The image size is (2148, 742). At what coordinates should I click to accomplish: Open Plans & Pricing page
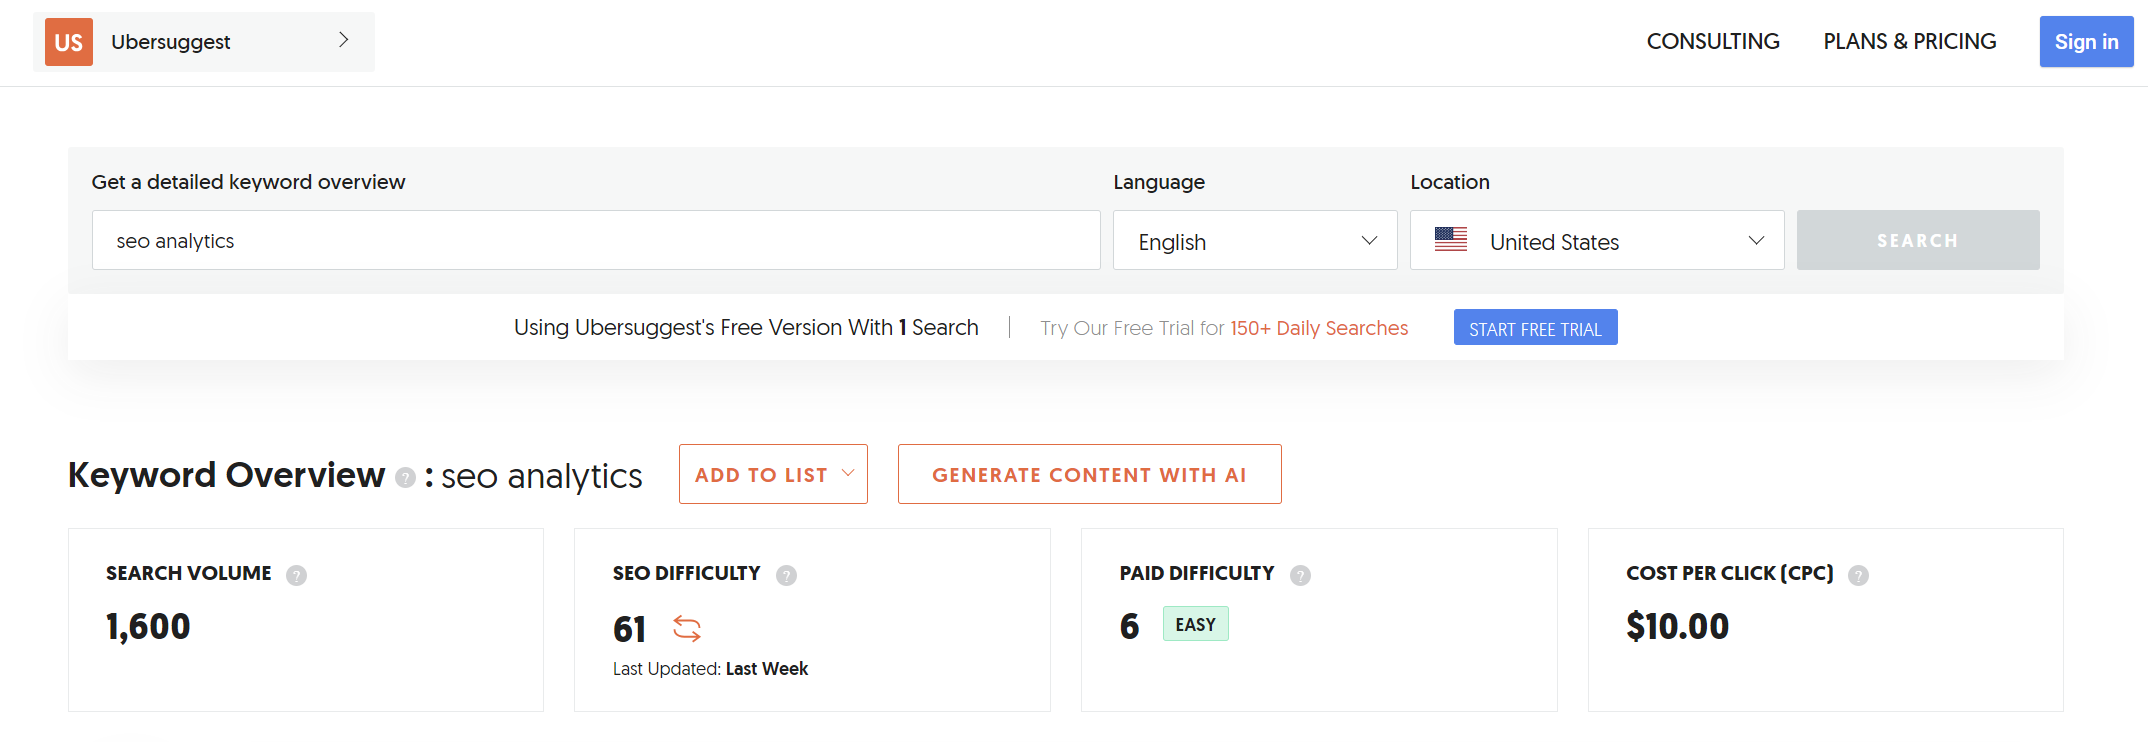[x=1909, y=41]
